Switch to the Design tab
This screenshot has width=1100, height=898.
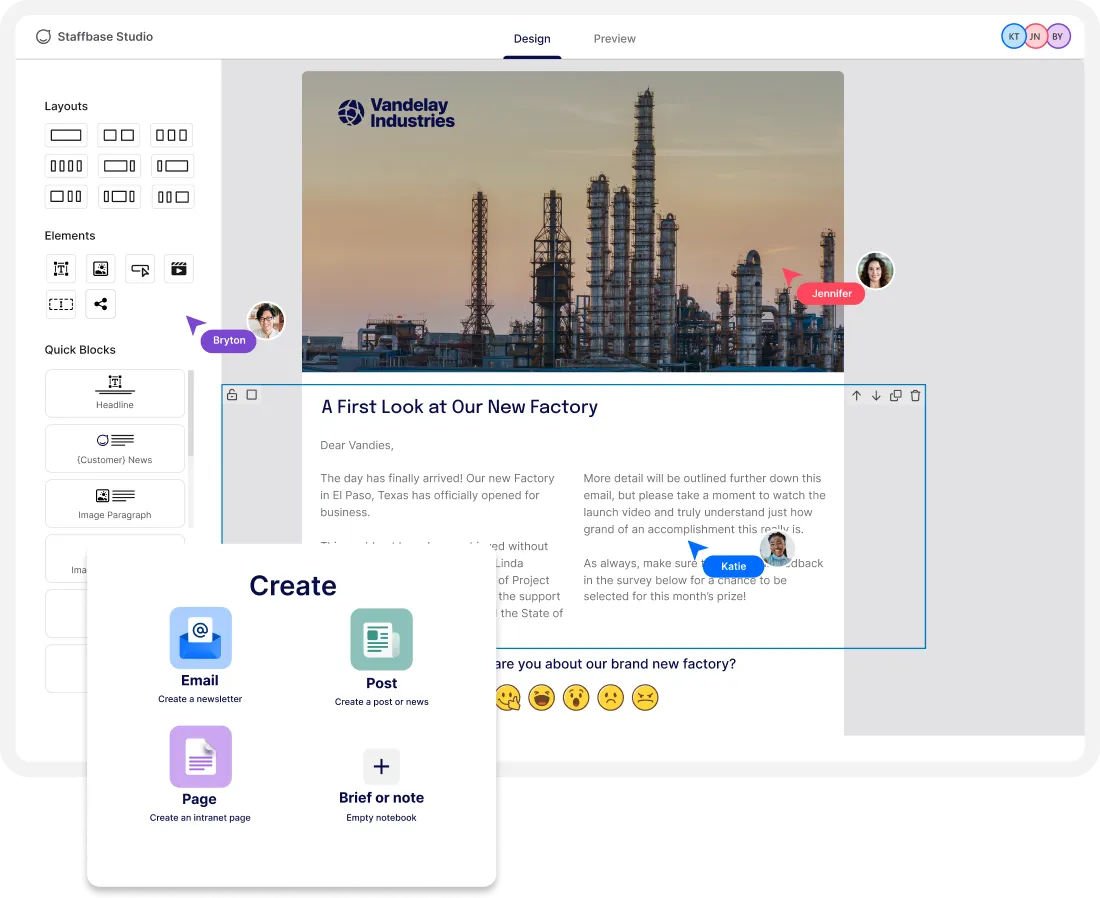[532, 38]
